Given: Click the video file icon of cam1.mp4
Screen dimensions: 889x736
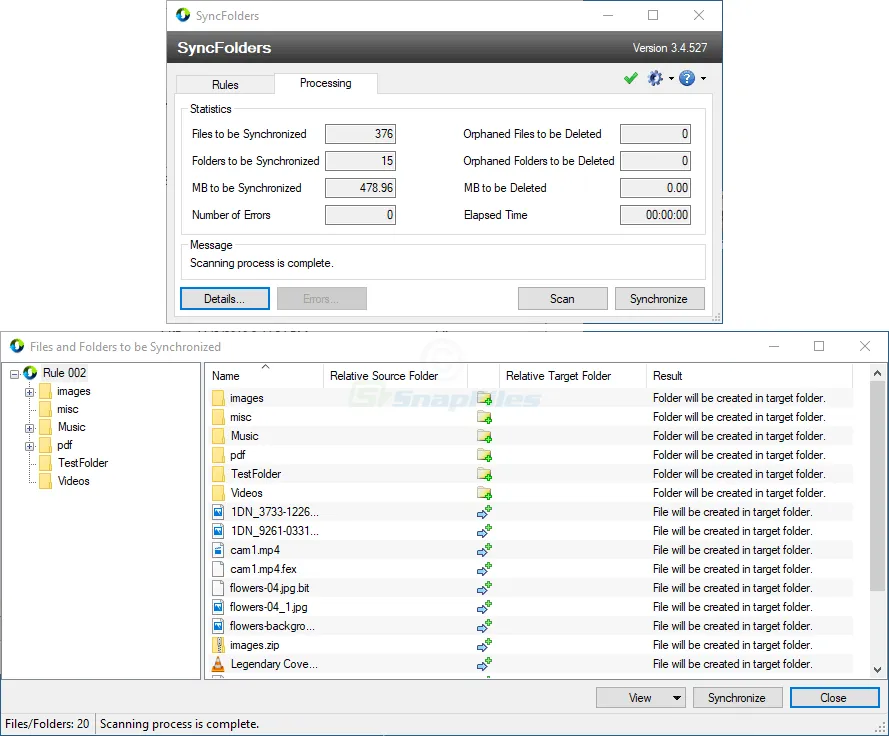Looking at the screenshot, I should (x=218, y=550).
